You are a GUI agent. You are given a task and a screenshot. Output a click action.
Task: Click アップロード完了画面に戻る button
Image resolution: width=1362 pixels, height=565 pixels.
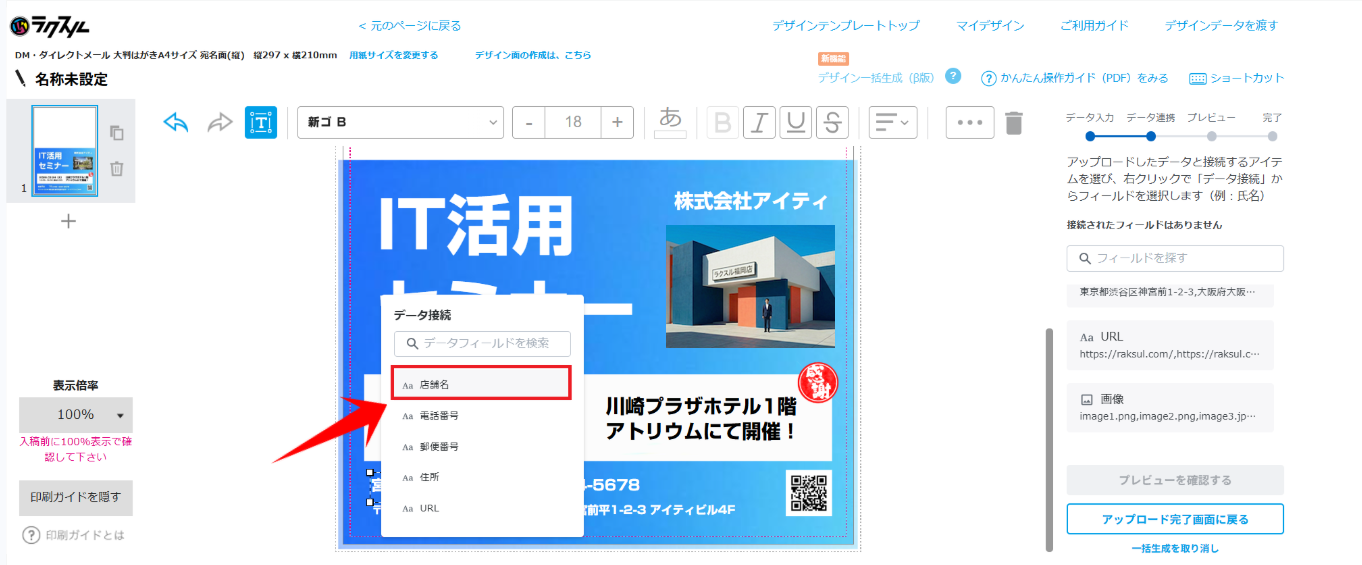tap(1175, 519)
